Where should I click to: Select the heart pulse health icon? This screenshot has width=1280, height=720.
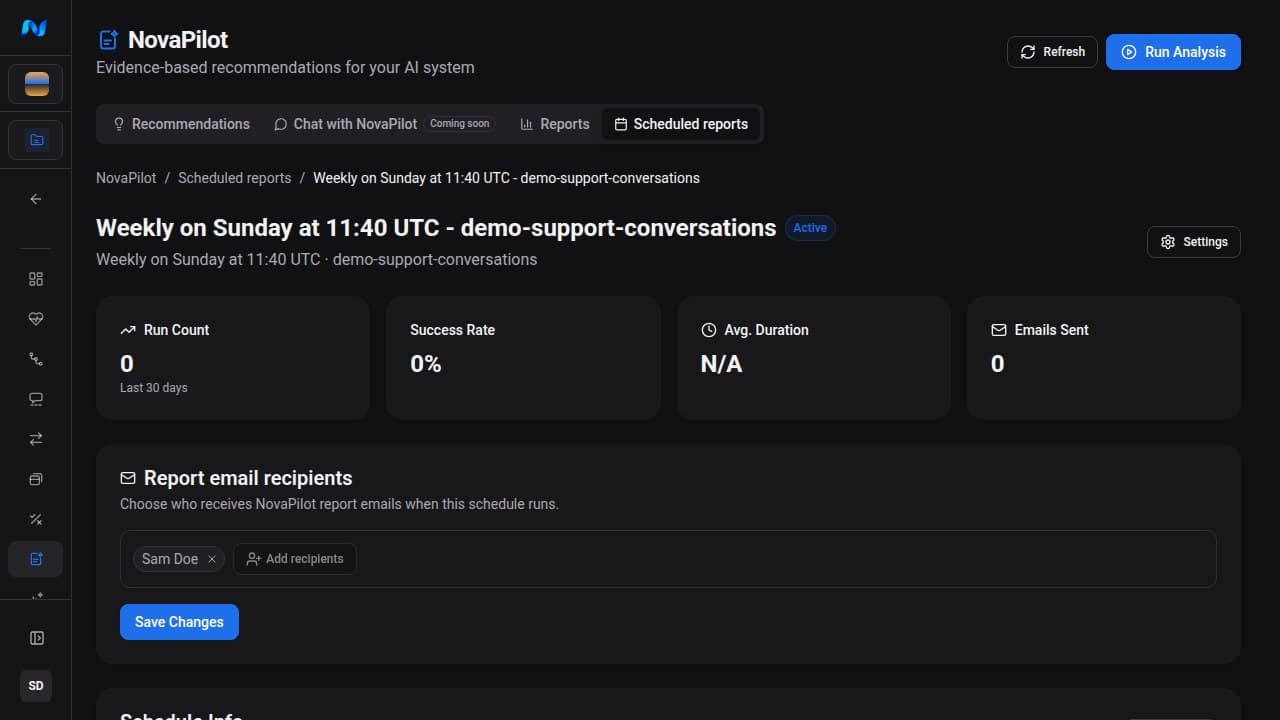(x=36, y=319)
